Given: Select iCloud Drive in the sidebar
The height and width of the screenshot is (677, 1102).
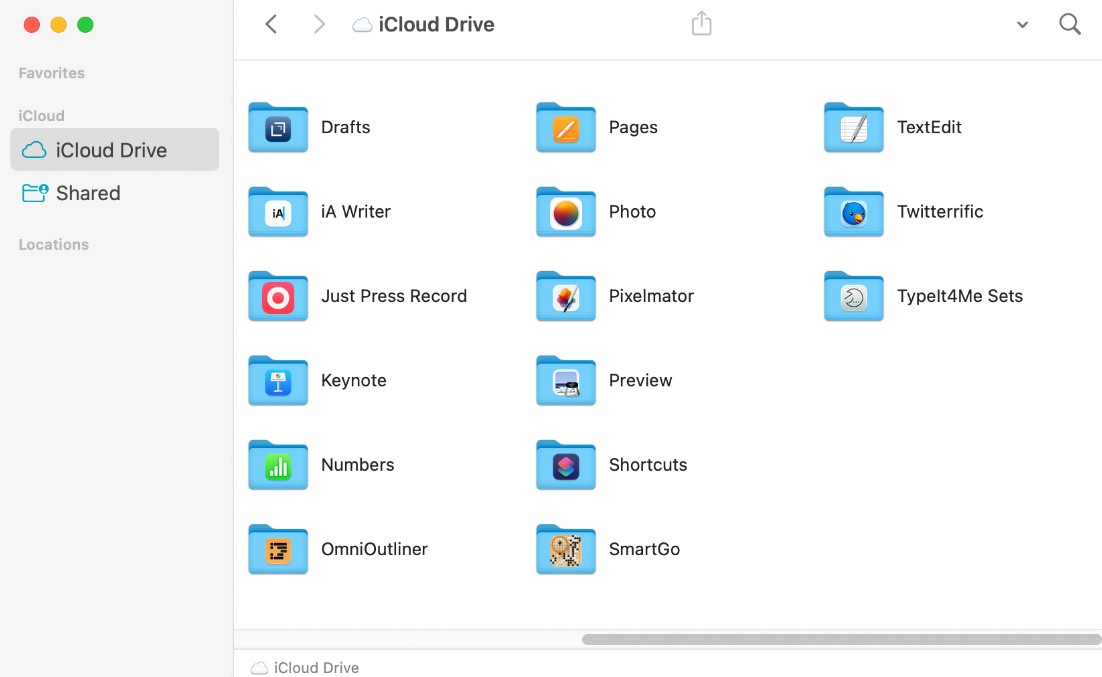Looking at the screenshot, I should tap(115, 150).
